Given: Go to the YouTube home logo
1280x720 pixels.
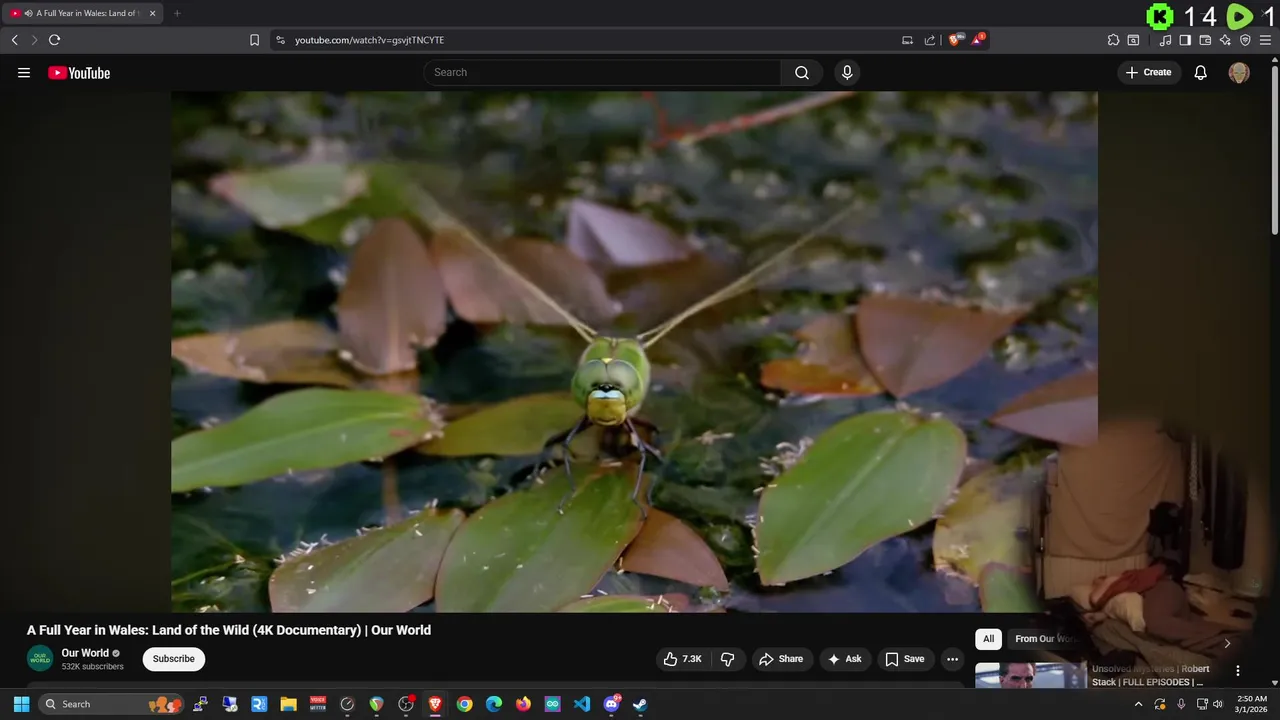Looking at the screenshot, I should pyautogui.click(x=79, y=73).
